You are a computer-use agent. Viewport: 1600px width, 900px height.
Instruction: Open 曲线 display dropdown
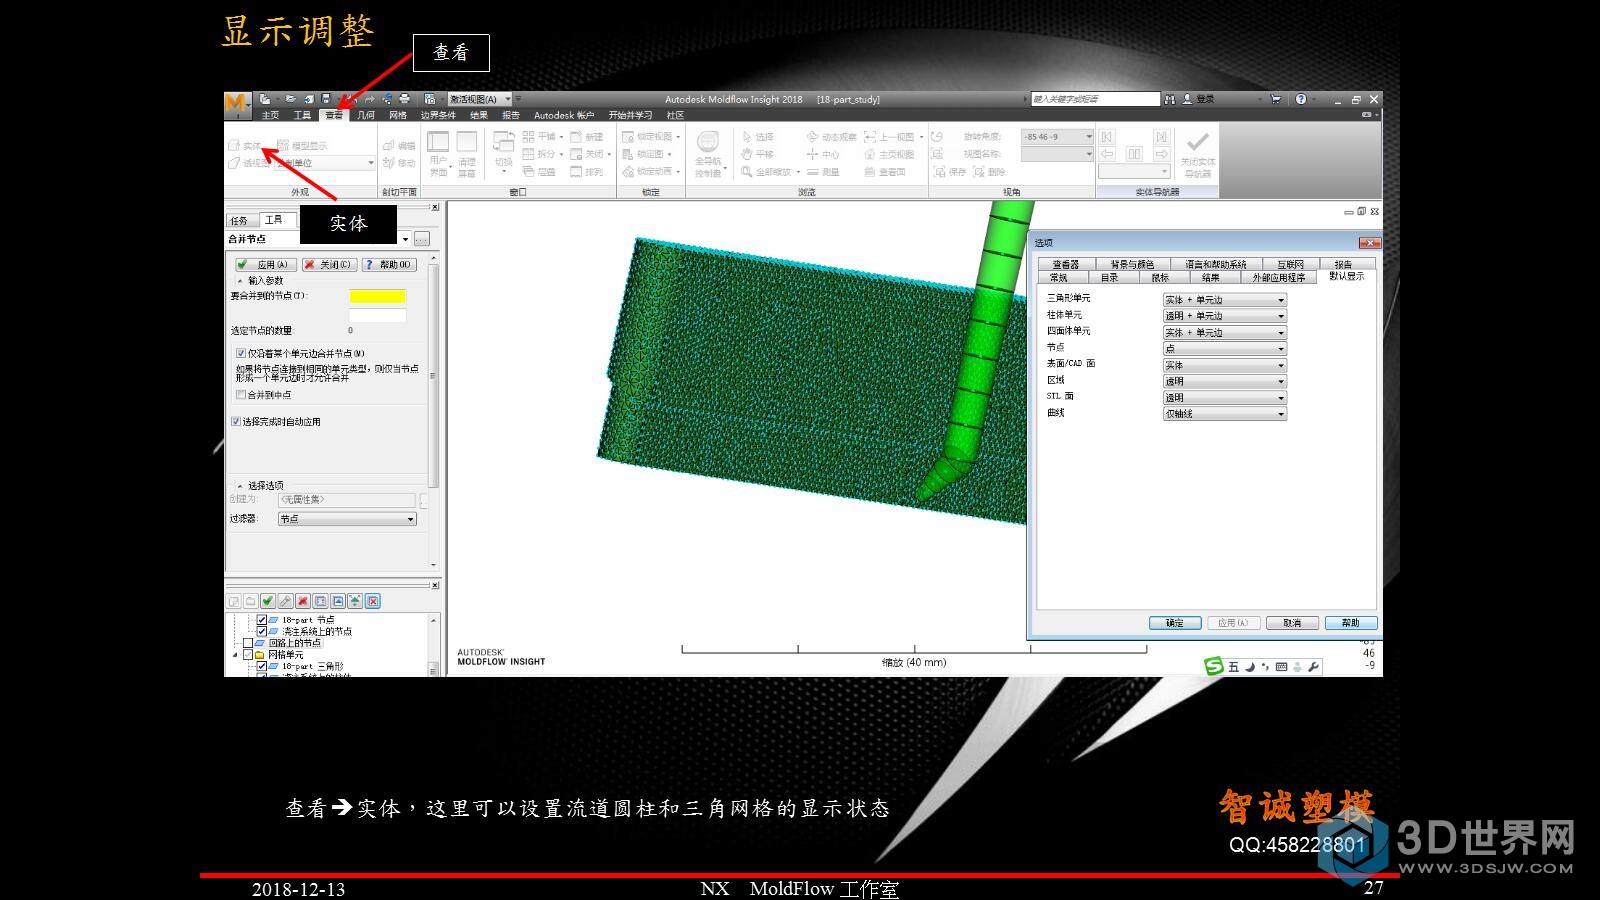1224,414
